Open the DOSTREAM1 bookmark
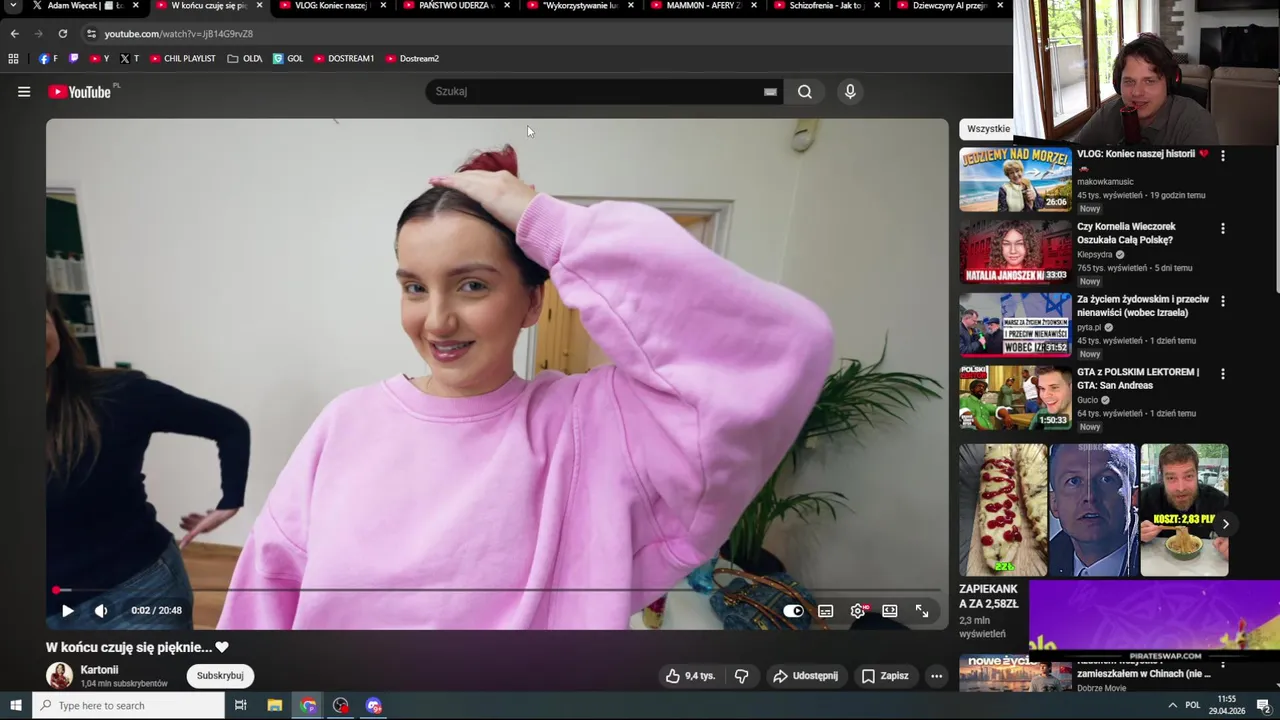The width and height of the screenshot is (1280, 720). (x=344, y=59)
